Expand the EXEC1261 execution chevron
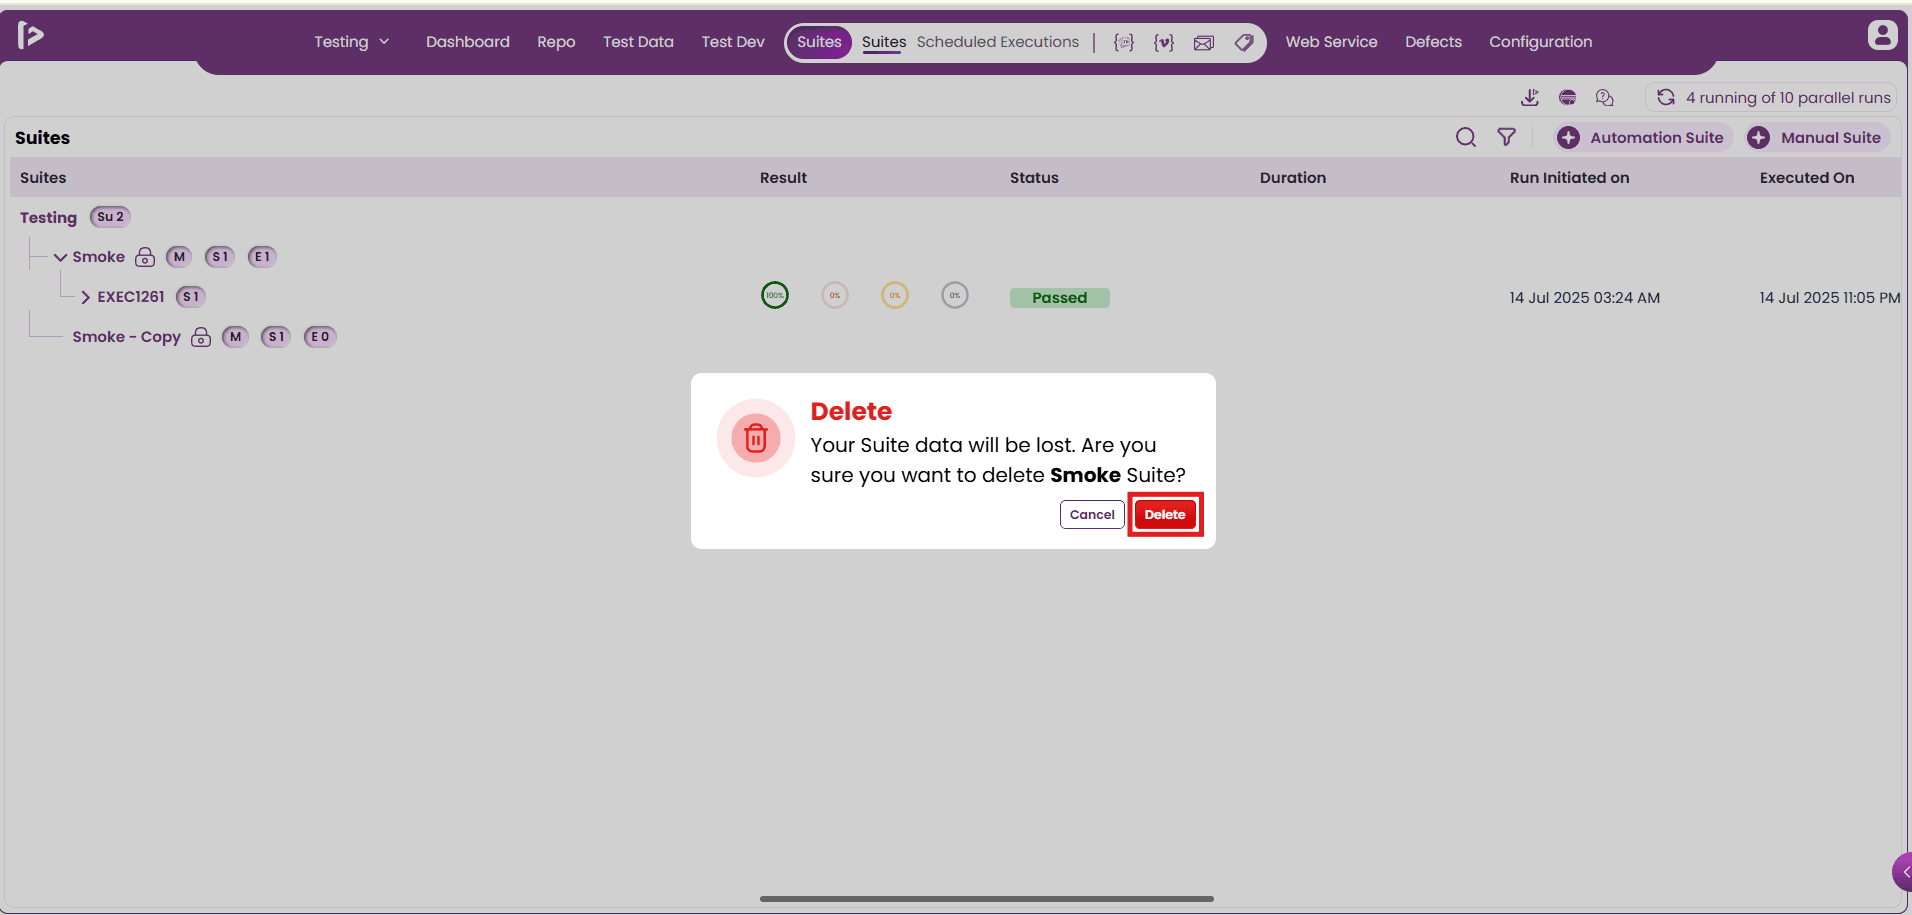1912x915 pixels. tap(86, 297)
